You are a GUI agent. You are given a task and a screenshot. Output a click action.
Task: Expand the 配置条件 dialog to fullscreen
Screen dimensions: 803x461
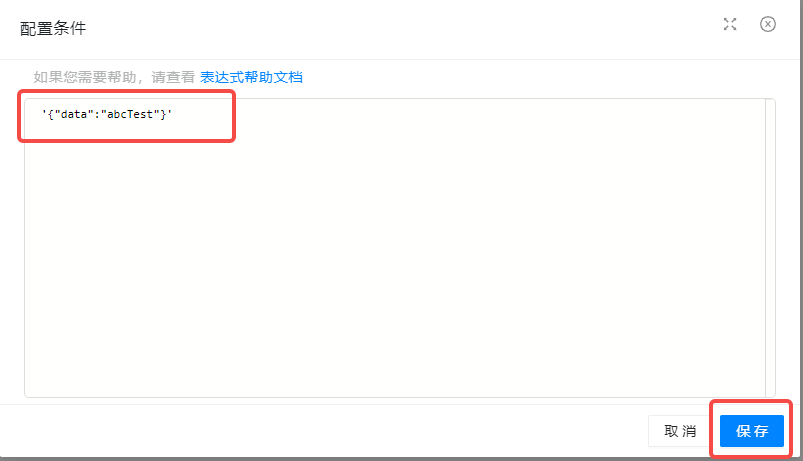pos(730,24)
